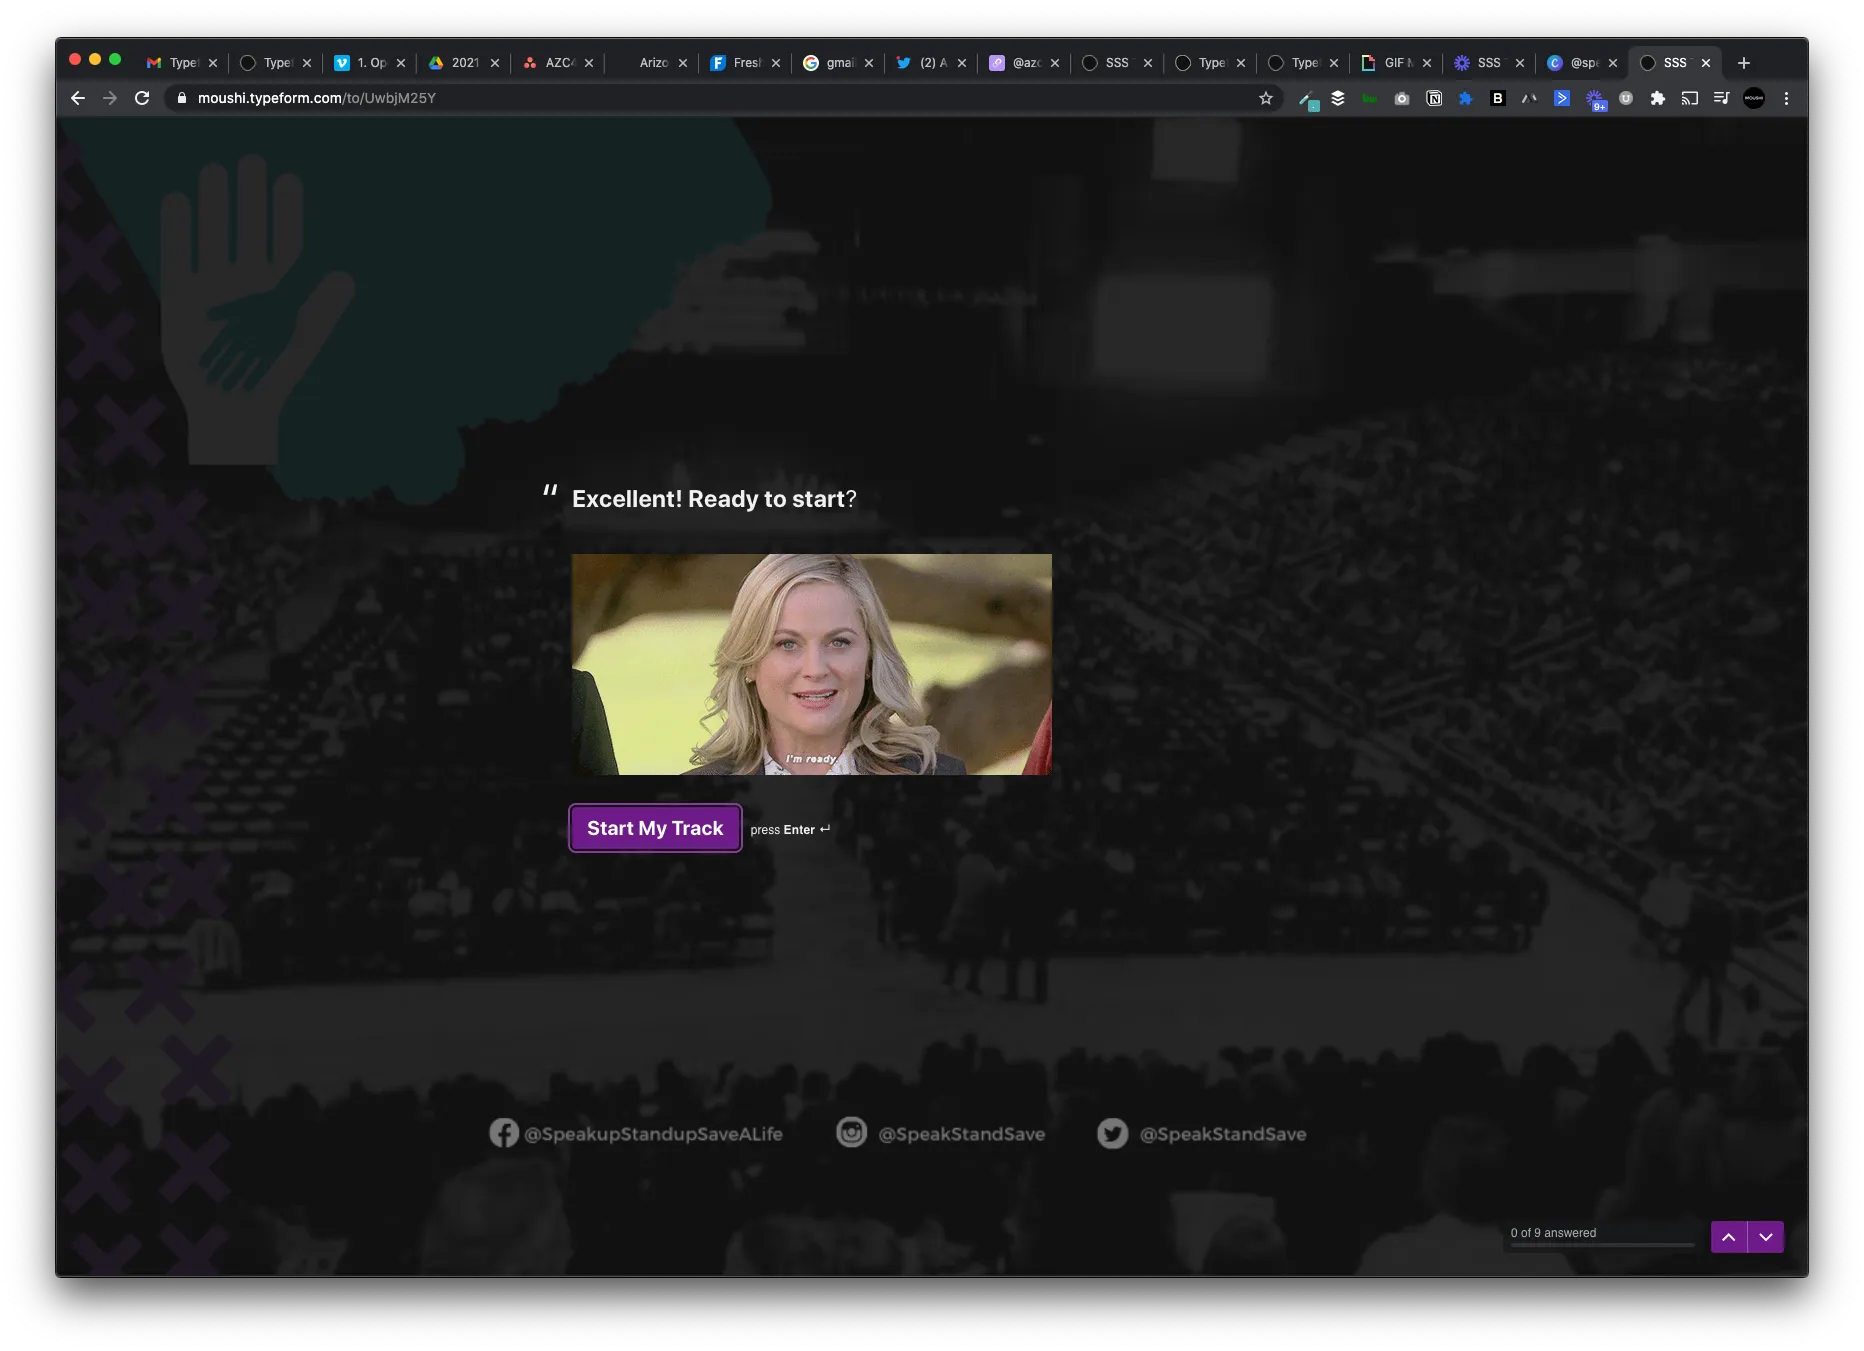Click the 'Excellent! Ready to start?' heading
Image resolution: width=1864 pixels, height=1351 pixels.
click(714, 499)
